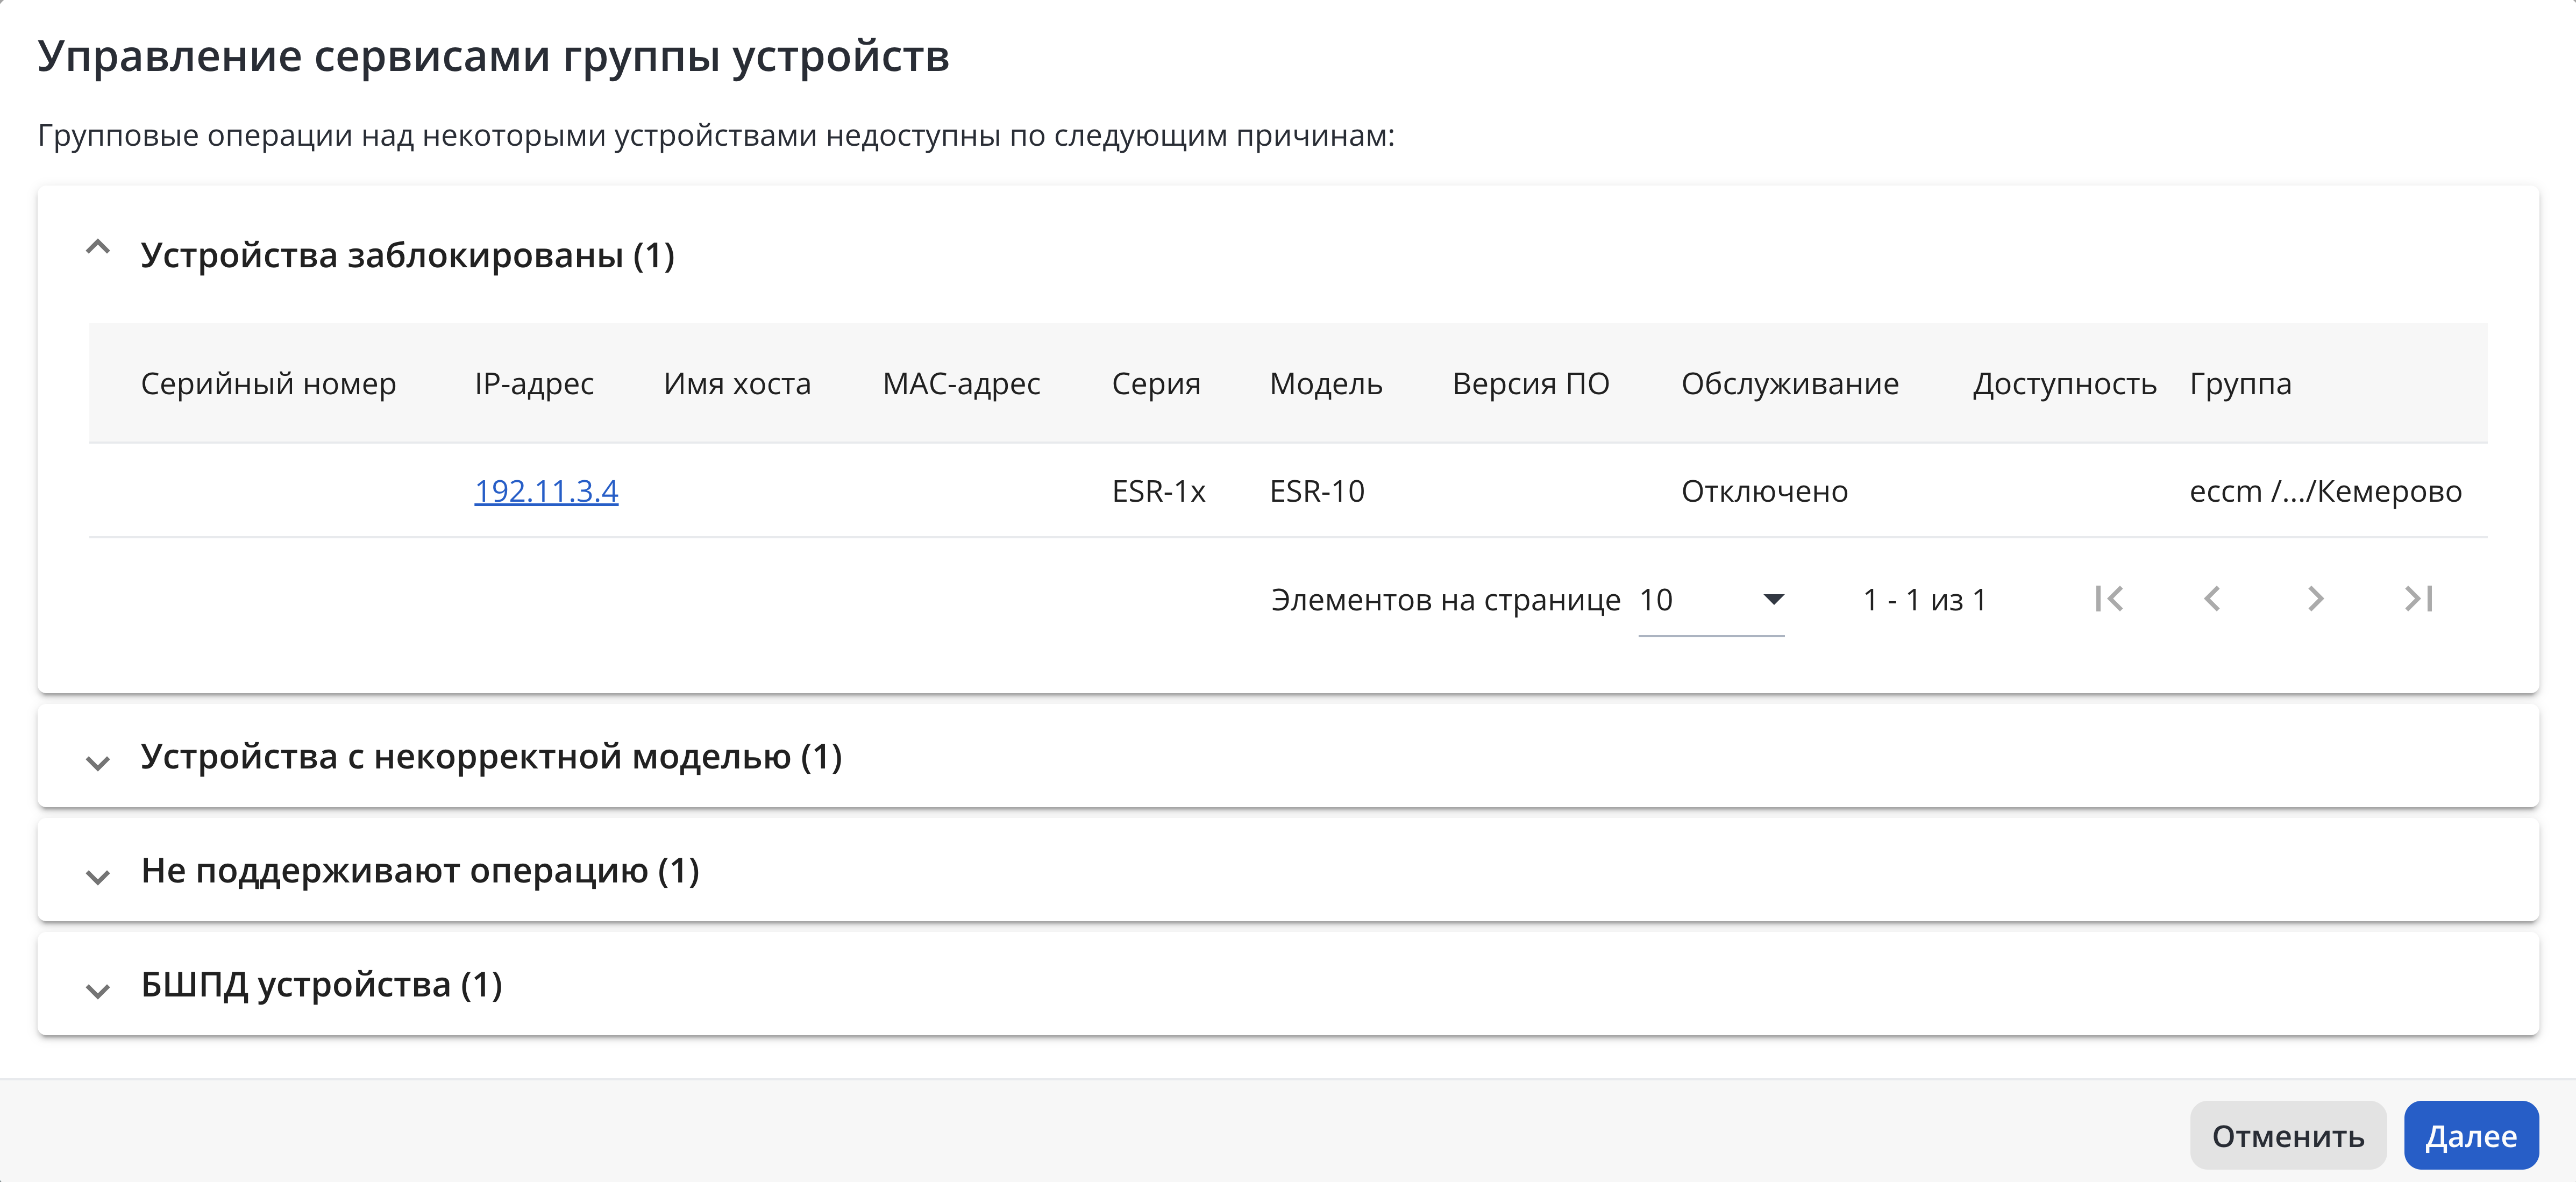Click the 'Отменить' button
The width and height of the screenshot is (2576, 1182).
click(2288, 1136)
